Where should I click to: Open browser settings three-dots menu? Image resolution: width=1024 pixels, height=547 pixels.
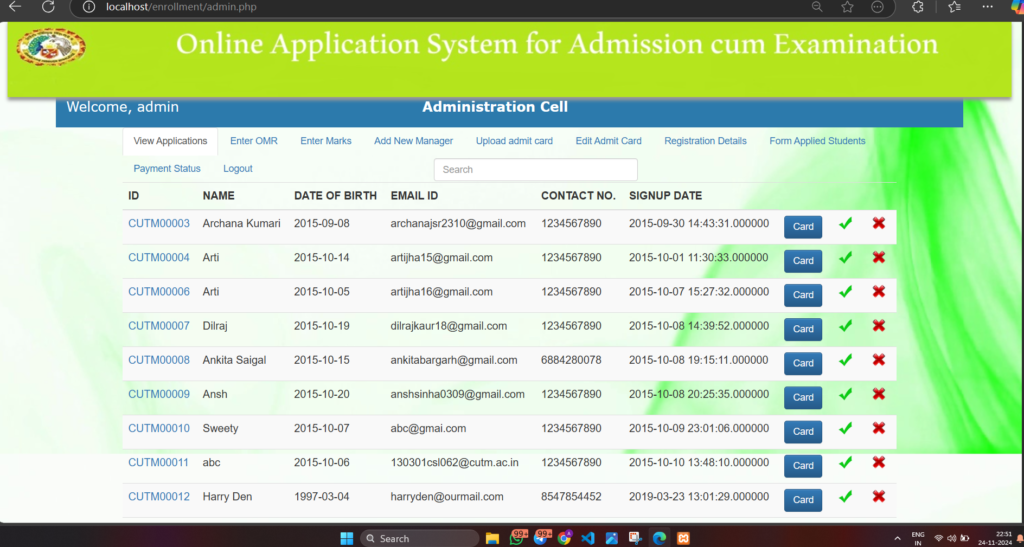pyautogui.click(x=987, y=7)
